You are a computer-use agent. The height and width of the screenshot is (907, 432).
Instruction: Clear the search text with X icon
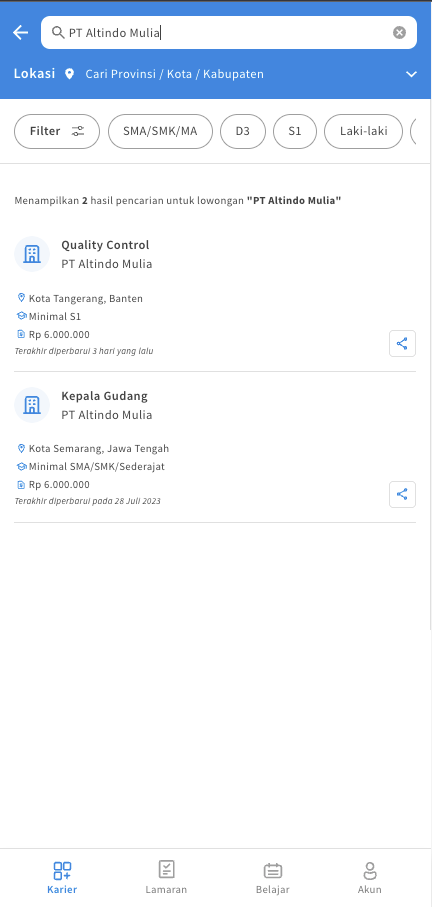[399, 32]
